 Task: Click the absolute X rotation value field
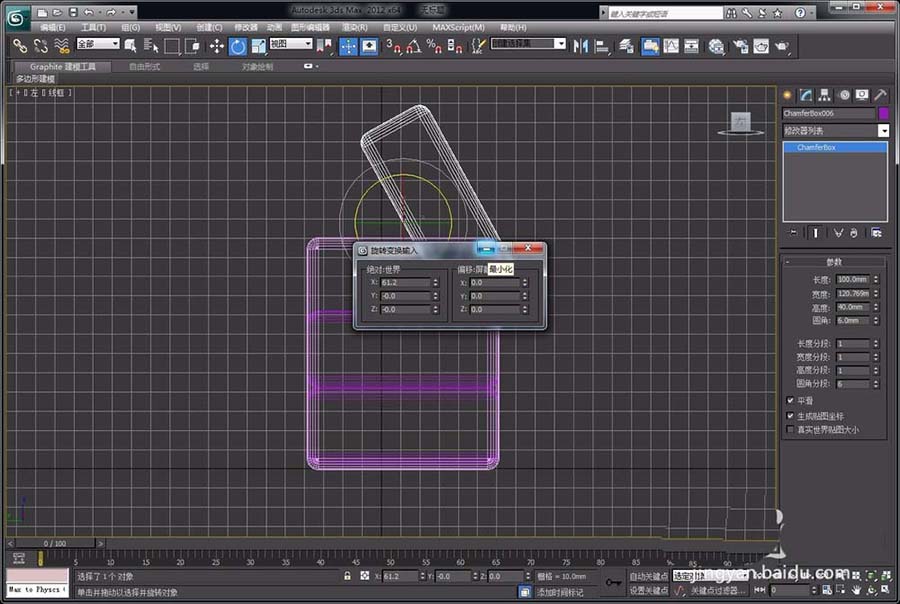click(405, 283)
